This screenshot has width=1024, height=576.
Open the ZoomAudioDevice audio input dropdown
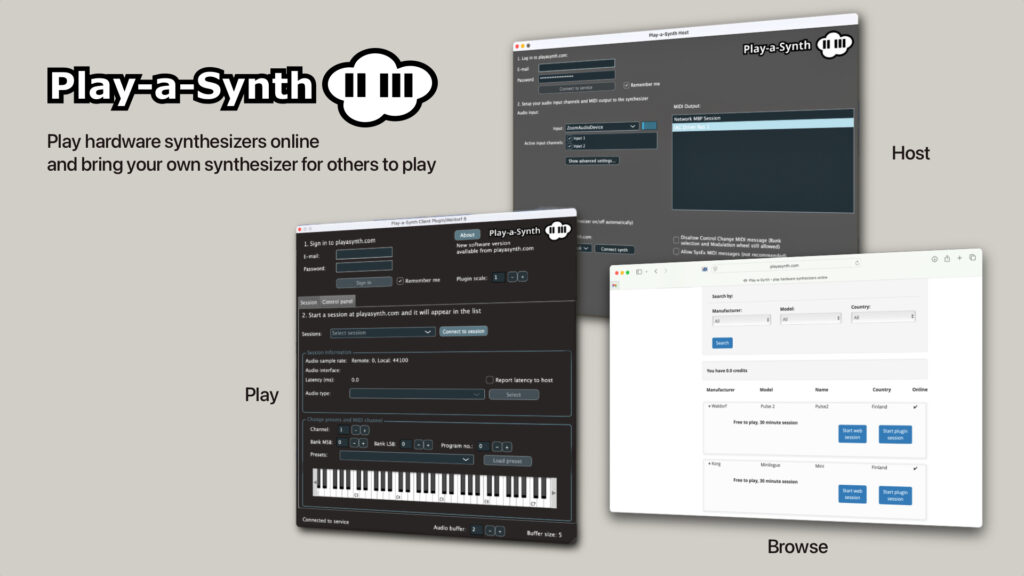coord(603,126)
